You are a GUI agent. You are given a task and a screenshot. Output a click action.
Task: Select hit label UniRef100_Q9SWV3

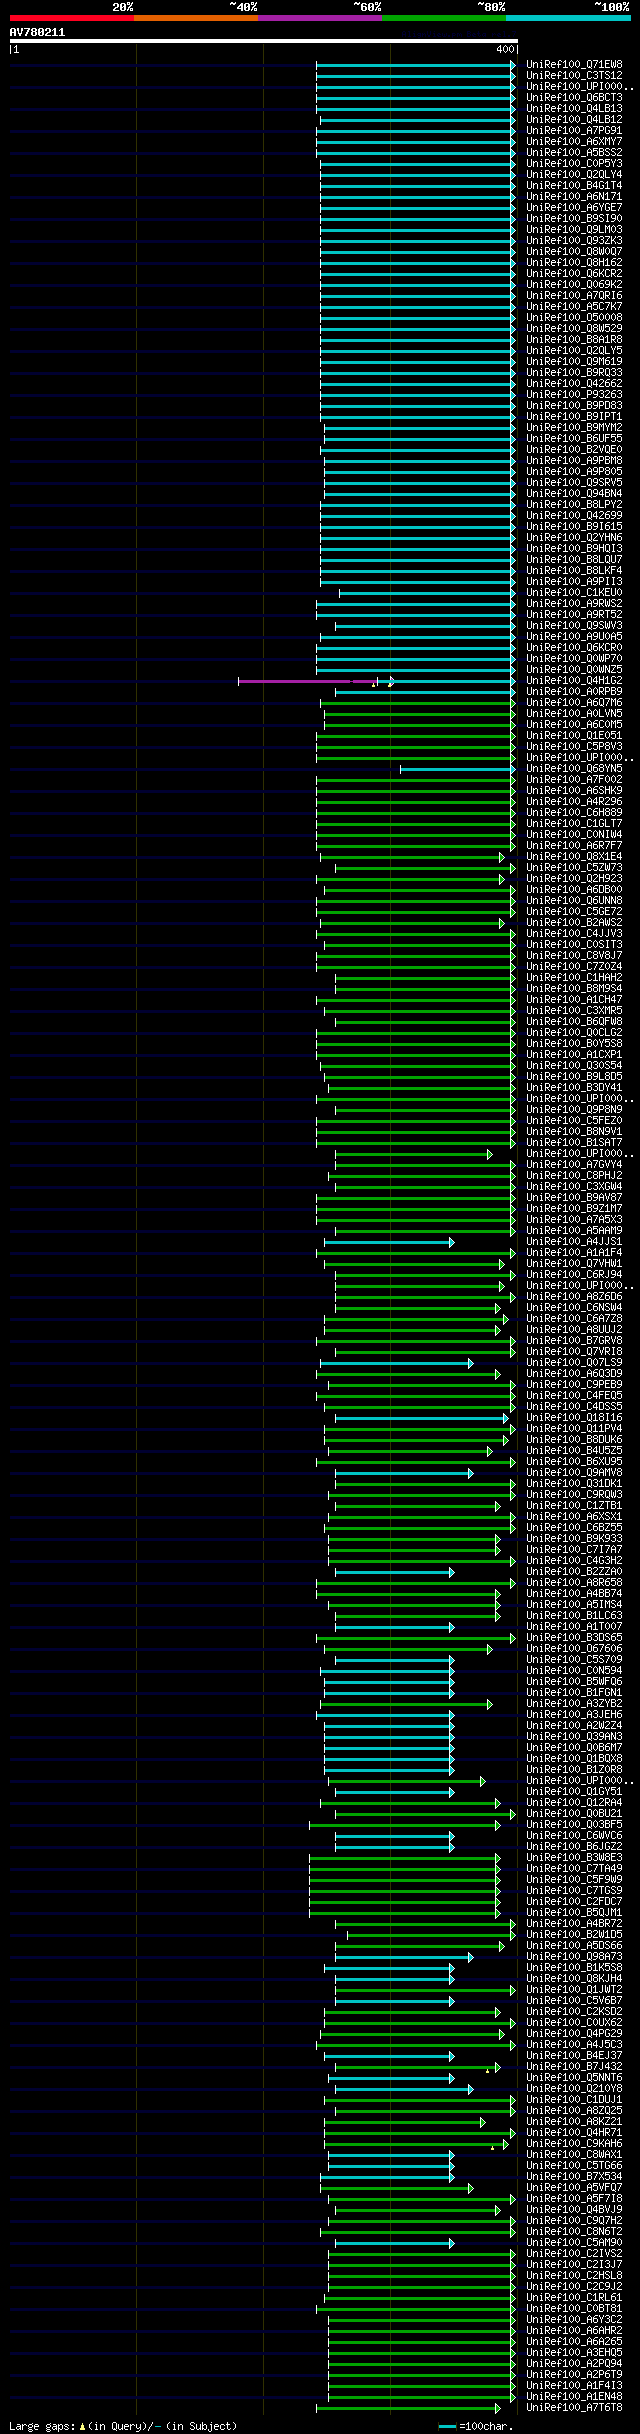tap(574, 626)
